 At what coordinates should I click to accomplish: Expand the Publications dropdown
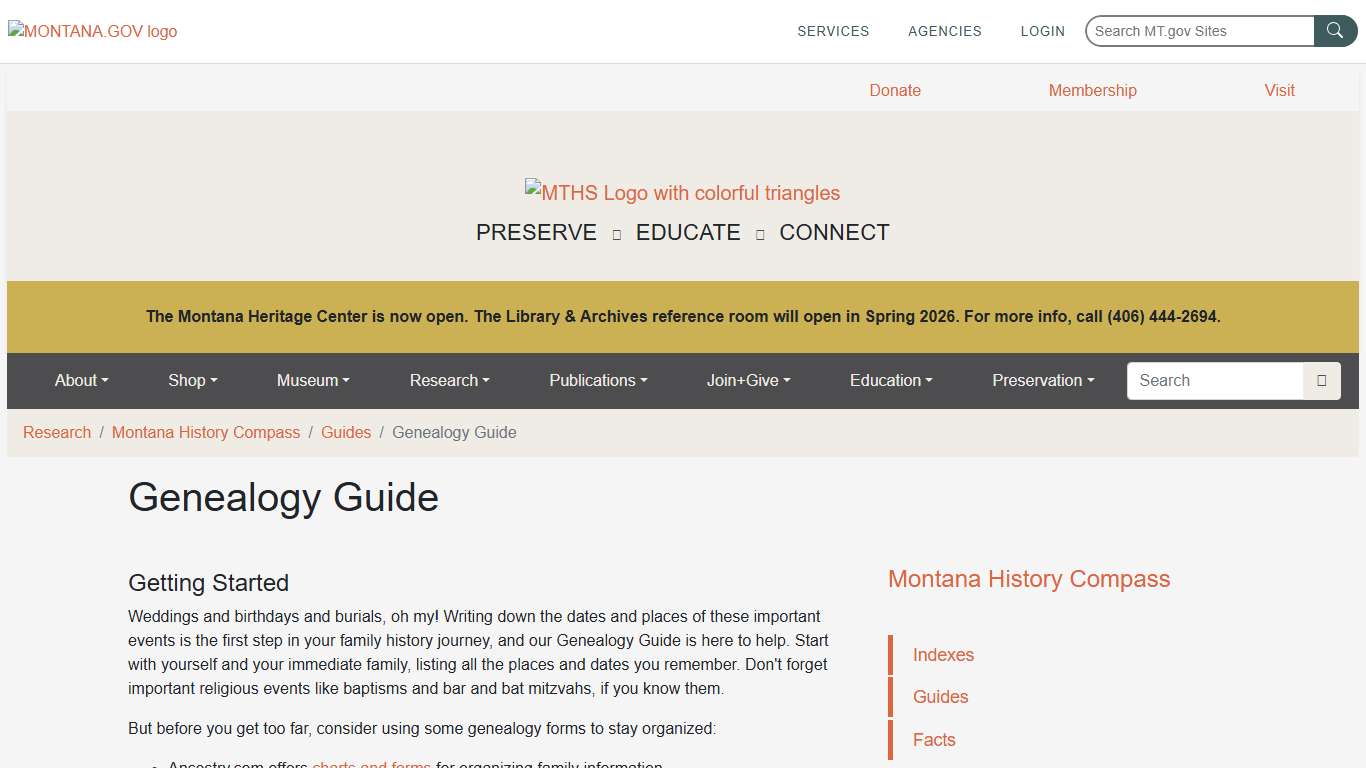click(x=597, y=381)
